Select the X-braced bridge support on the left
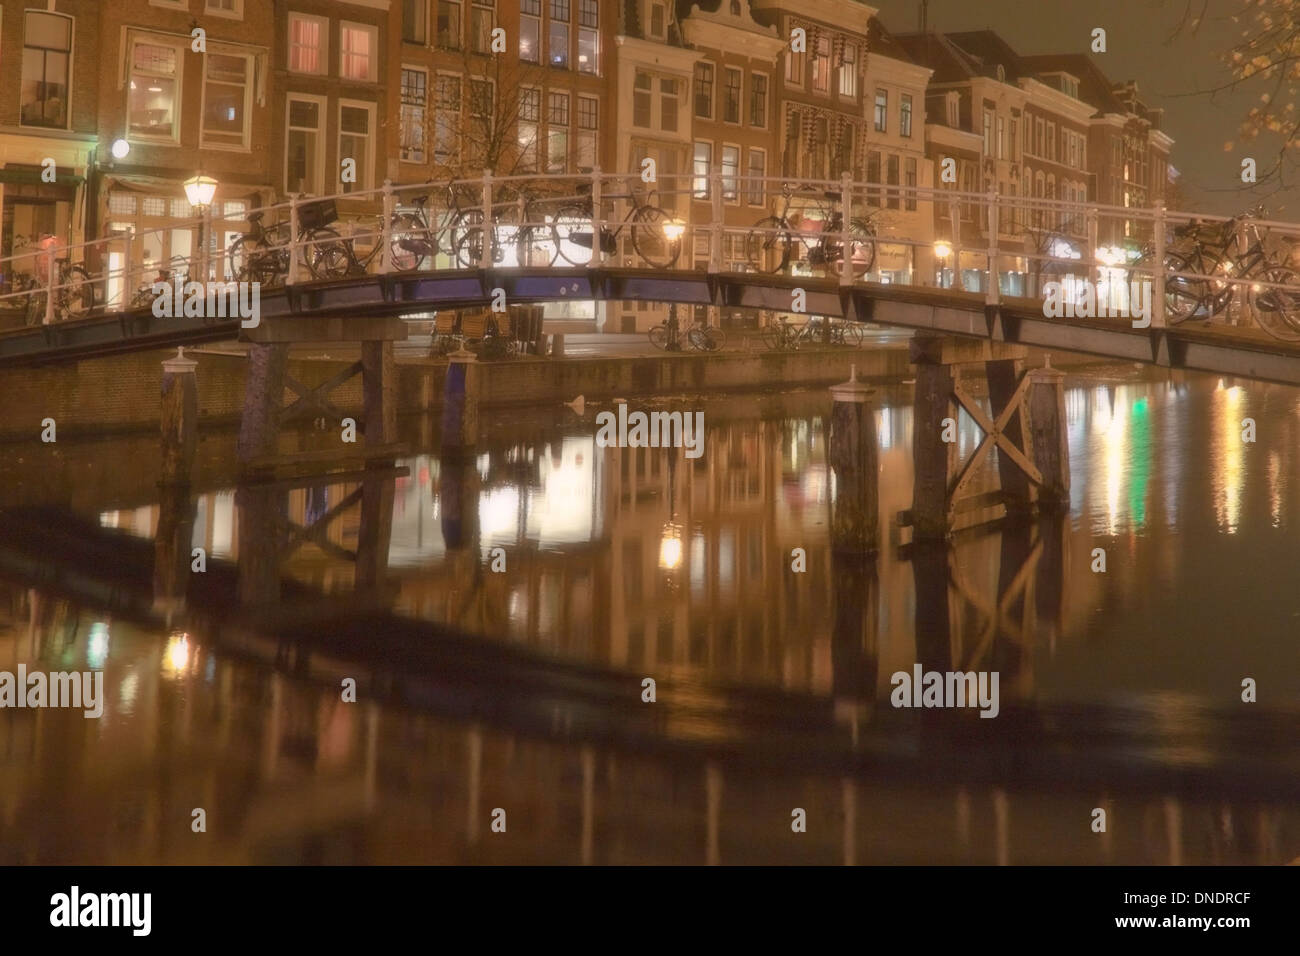Screen dimensions: 1300x956 318,402
